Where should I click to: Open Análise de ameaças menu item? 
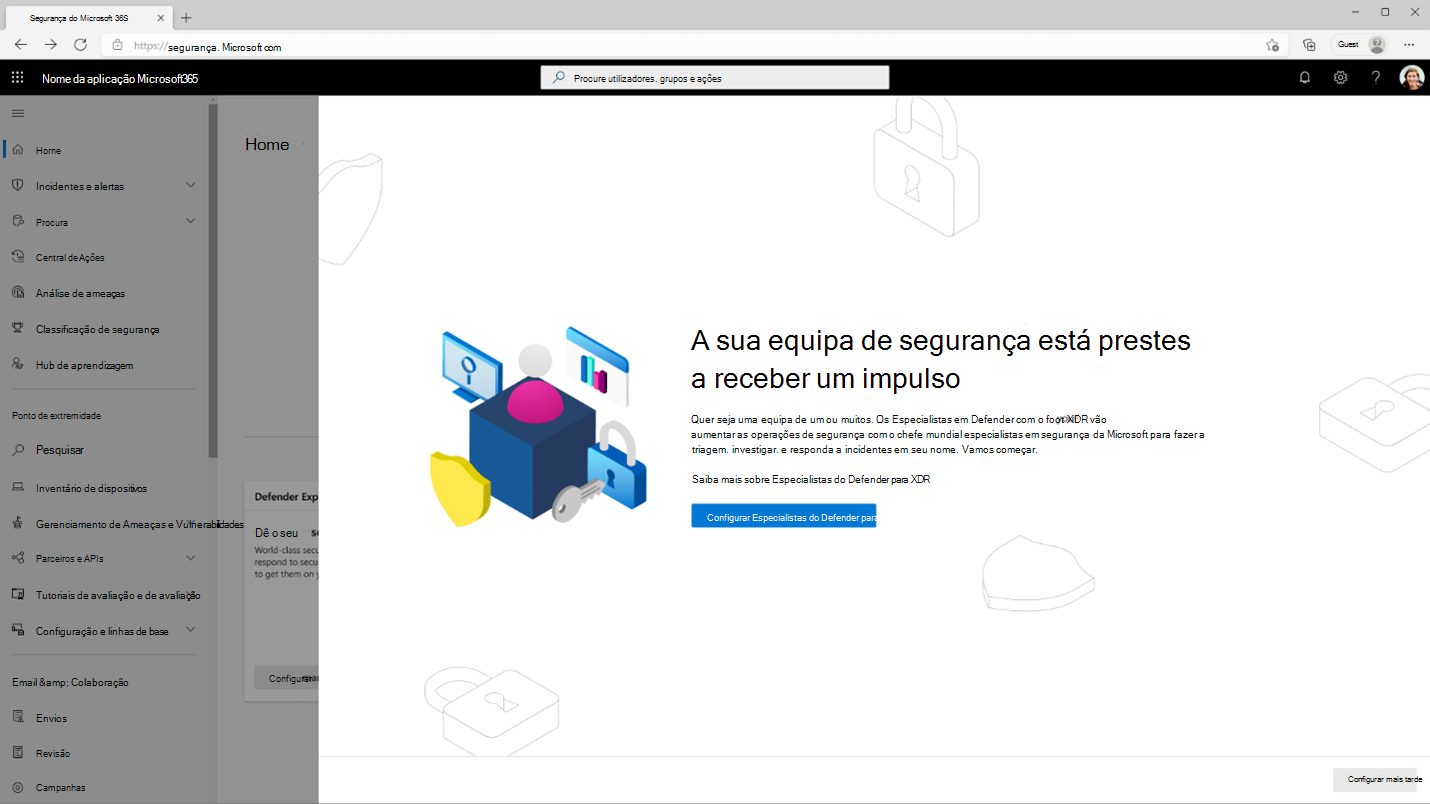coord(80,294)
